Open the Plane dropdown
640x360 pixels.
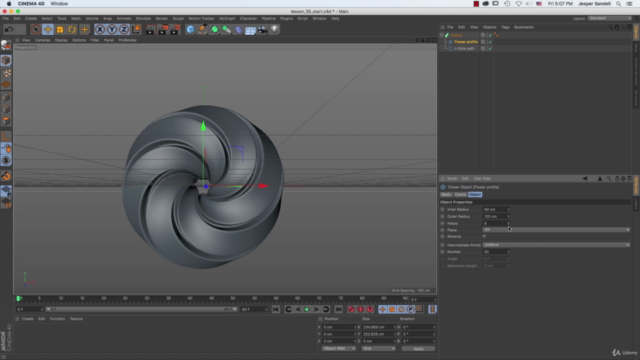[556, 230]
